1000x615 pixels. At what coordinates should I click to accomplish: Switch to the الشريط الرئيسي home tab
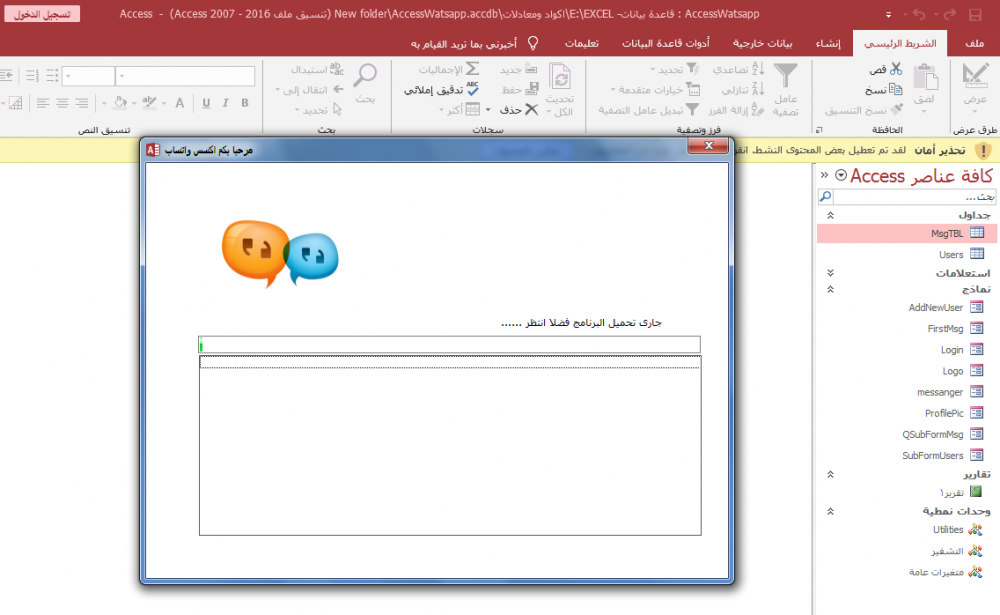(901, 43)
